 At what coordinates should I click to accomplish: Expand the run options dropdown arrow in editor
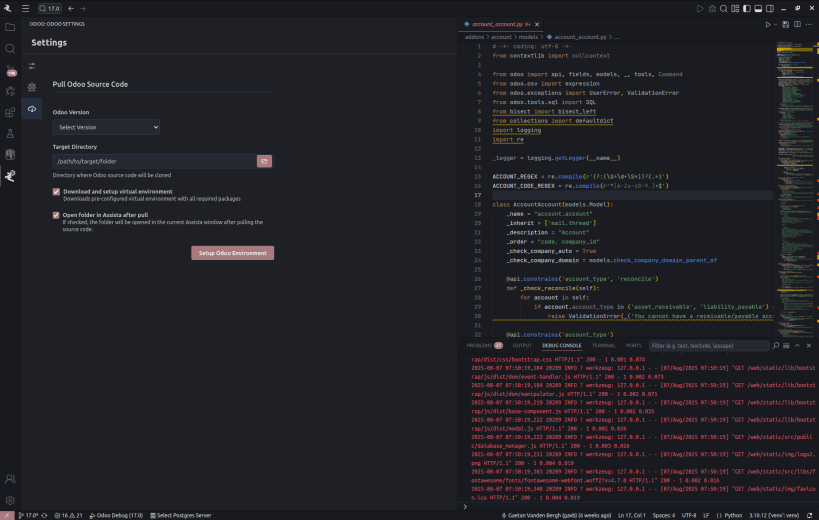tap(776, 24)
